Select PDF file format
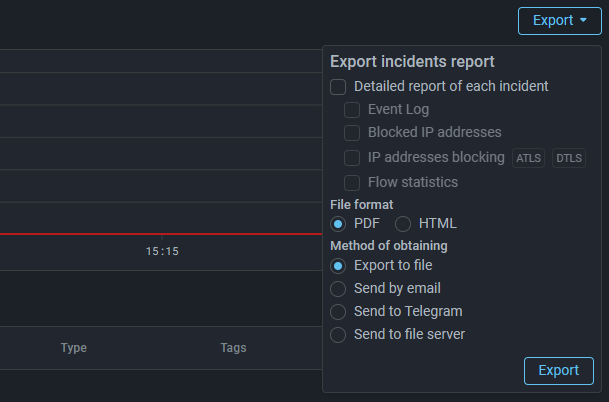 click(x=338, y=224)
